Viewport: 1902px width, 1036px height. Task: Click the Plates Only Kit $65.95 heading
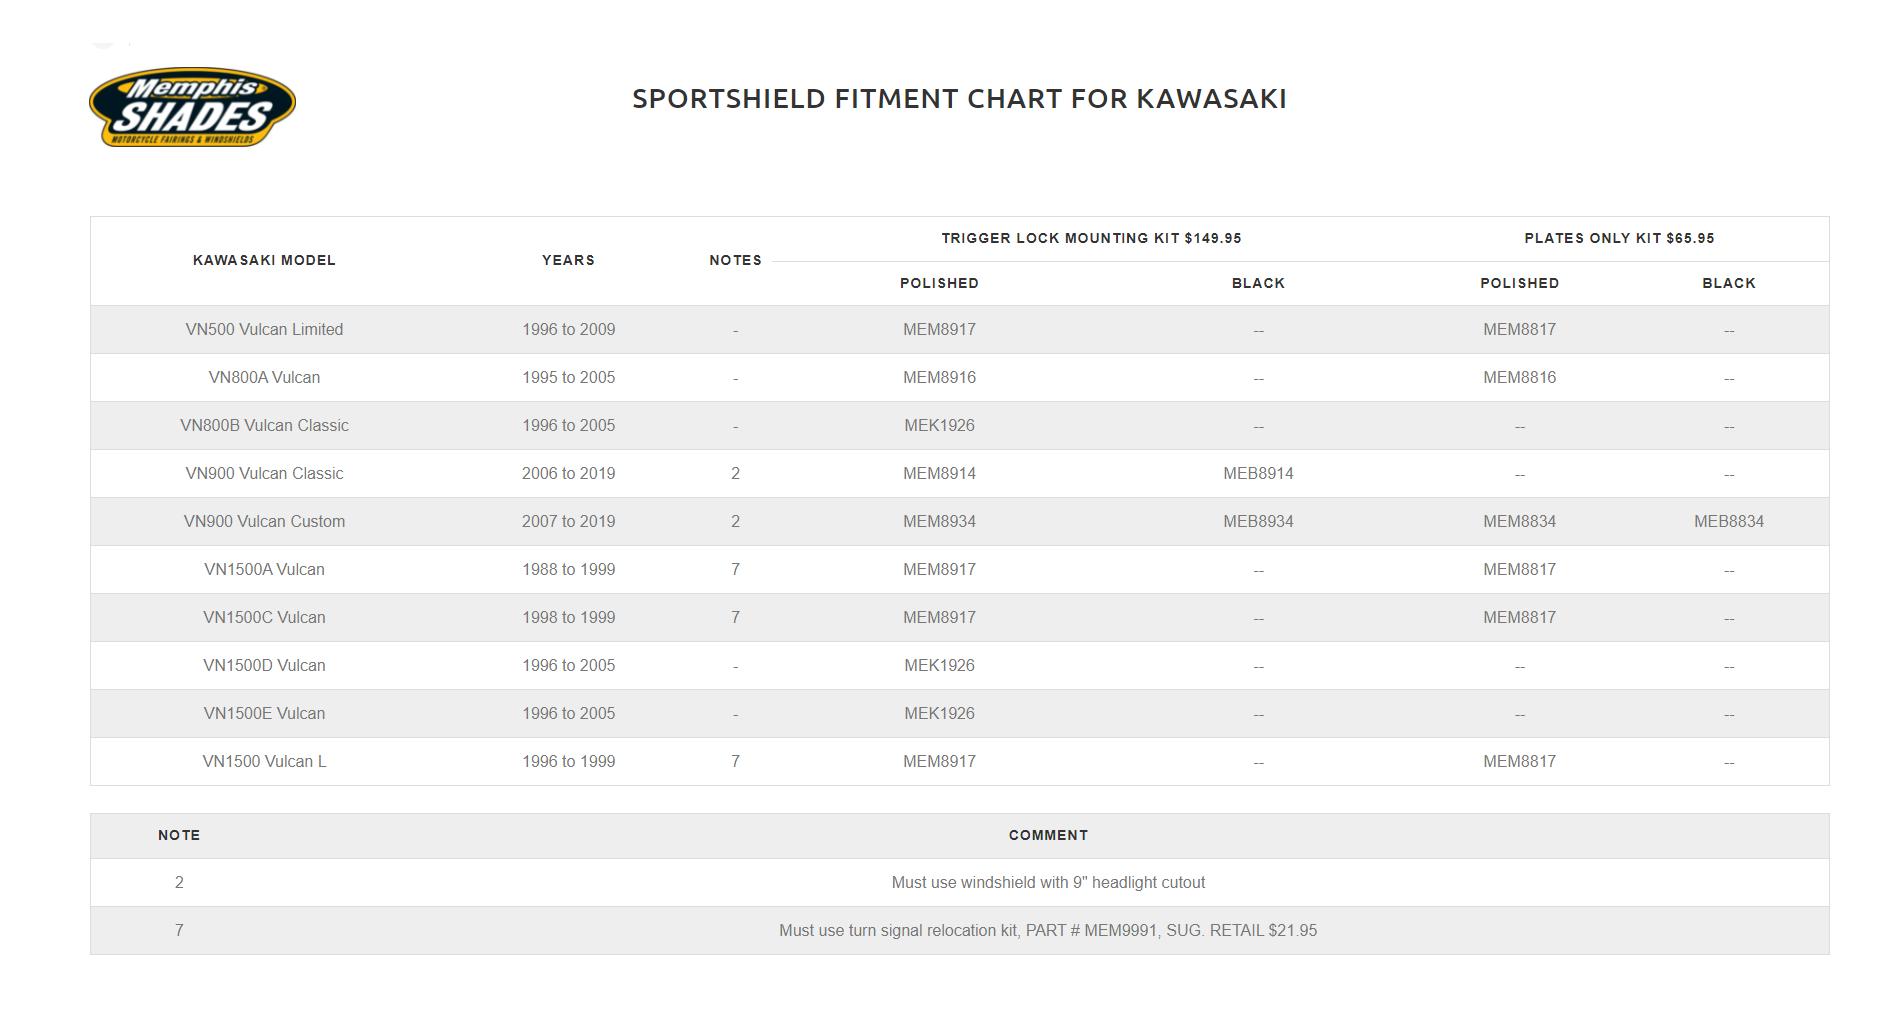(1619, 238)
